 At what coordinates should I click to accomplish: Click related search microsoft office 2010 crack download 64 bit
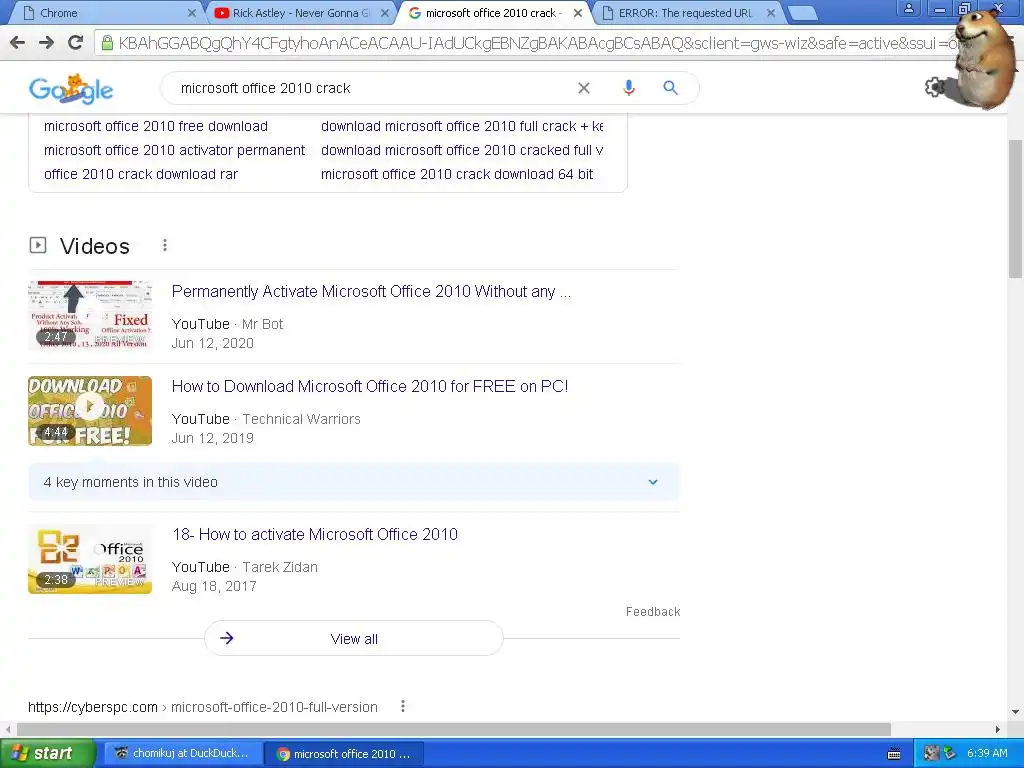[x=457, y=174]
